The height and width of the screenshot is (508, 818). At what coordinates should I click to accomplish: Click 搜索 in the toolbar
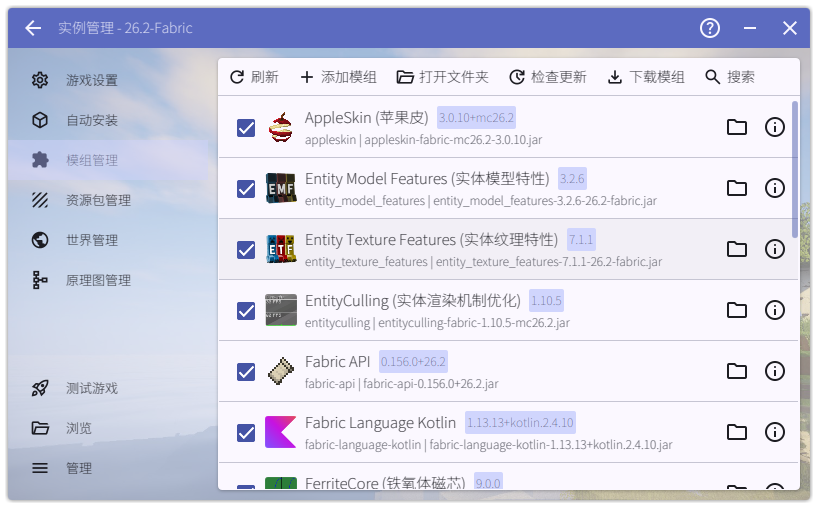tap(730, 77)
